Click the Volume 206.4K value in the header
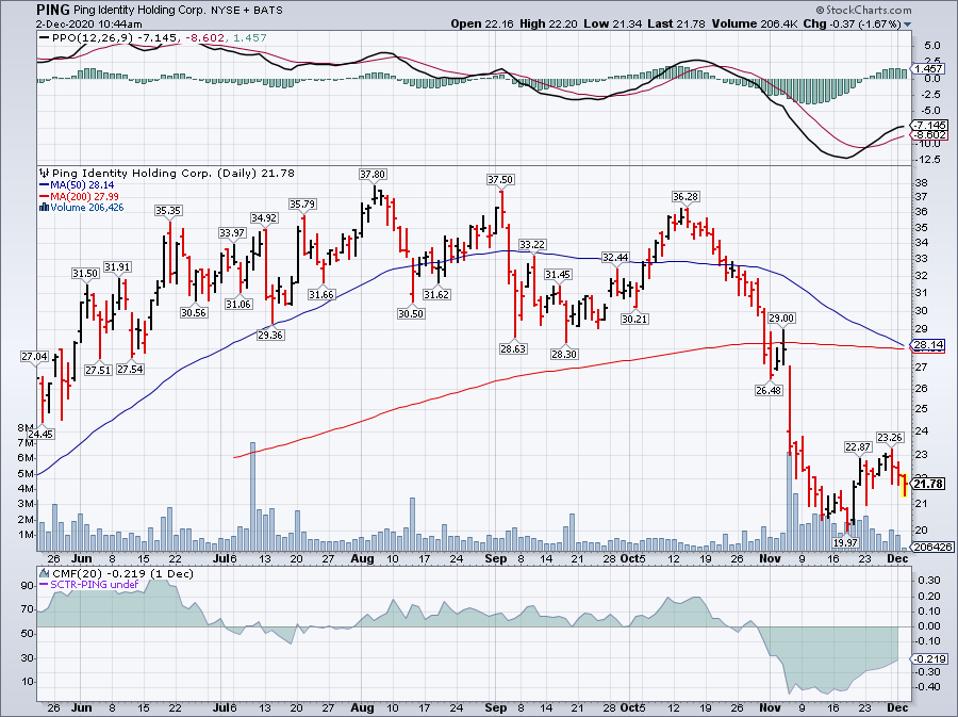This screenshot has width=958, height=717. pyautogui.click(x=753, y=24)
